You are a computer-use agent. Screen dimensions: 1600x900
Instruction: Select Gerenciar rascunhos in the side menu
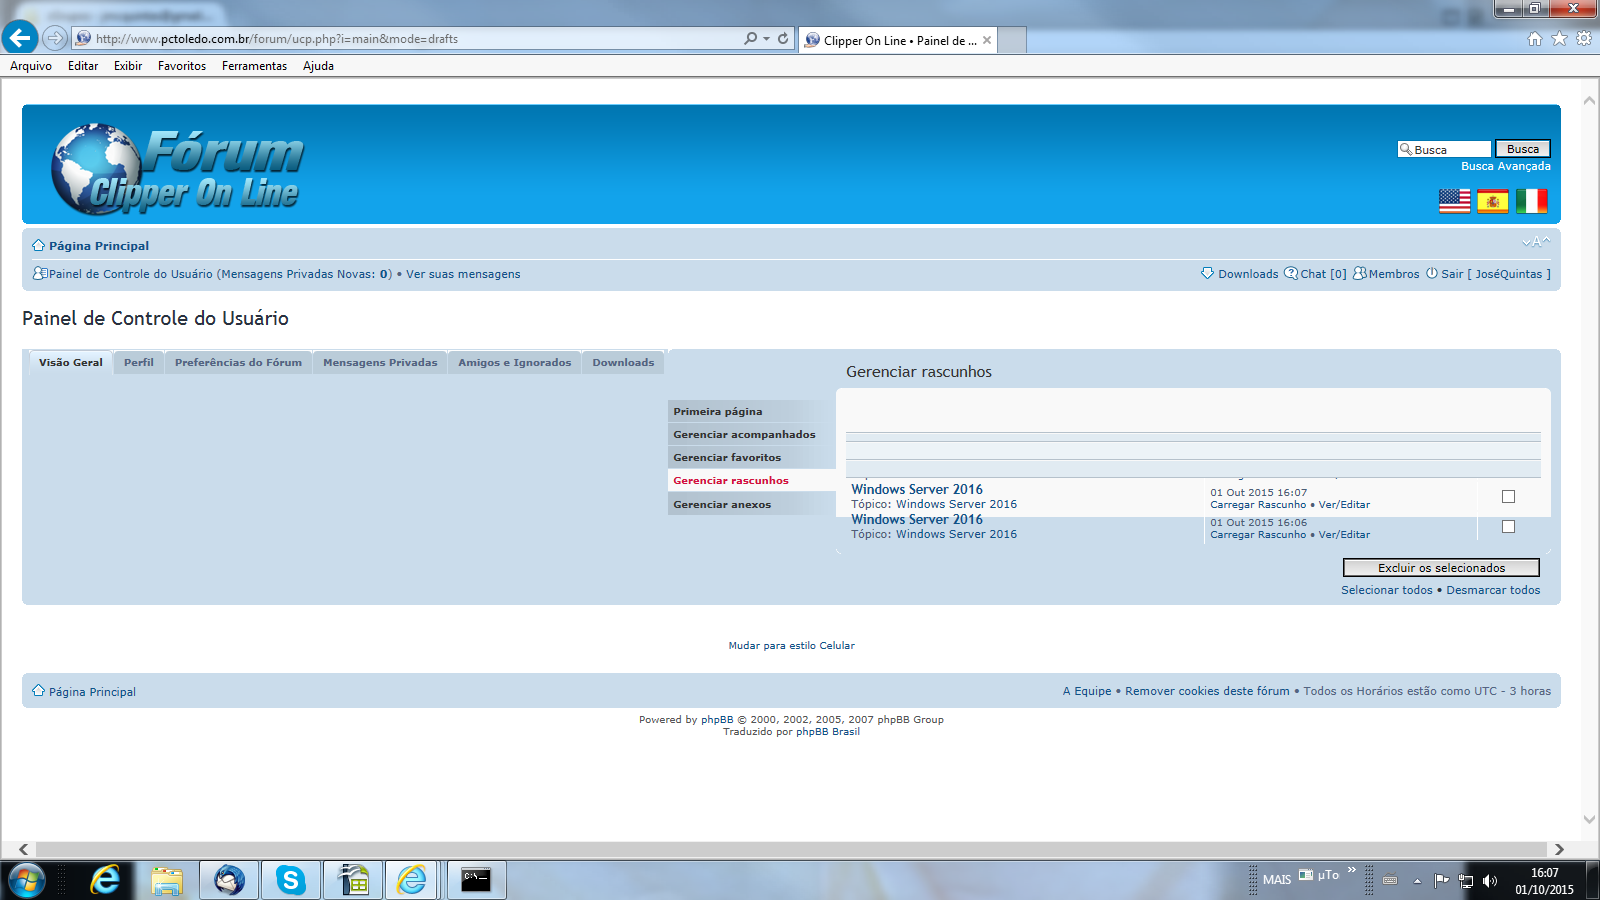coord(752,480)
